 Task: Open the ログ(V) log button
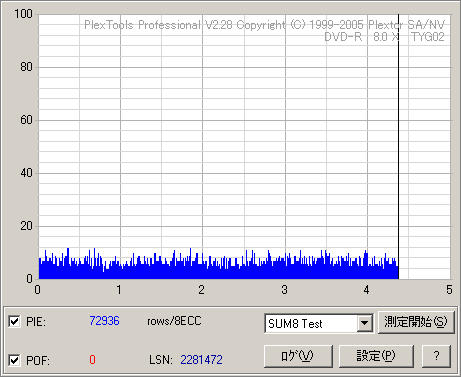coord(298,356)
